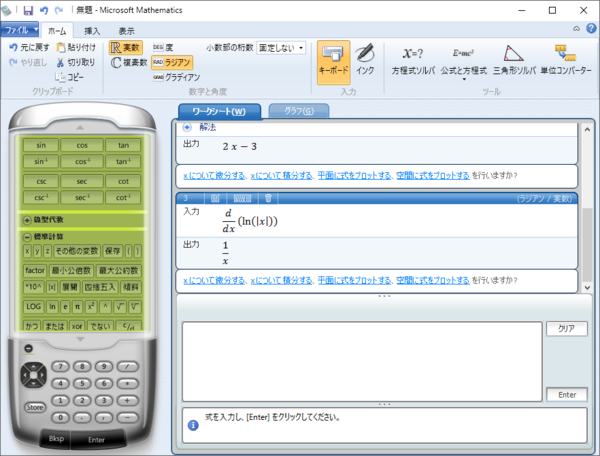Open the Help question mark icon
600x456 pixels.
click(591, 28)
